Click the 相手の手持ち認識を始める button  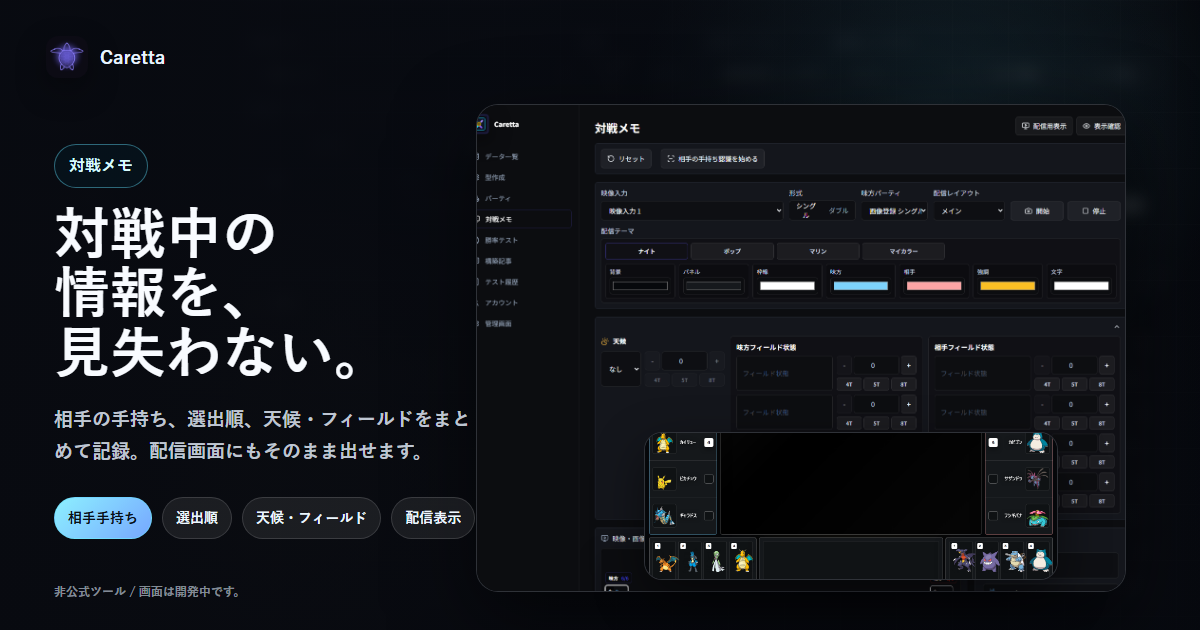[x=712, y=159]
